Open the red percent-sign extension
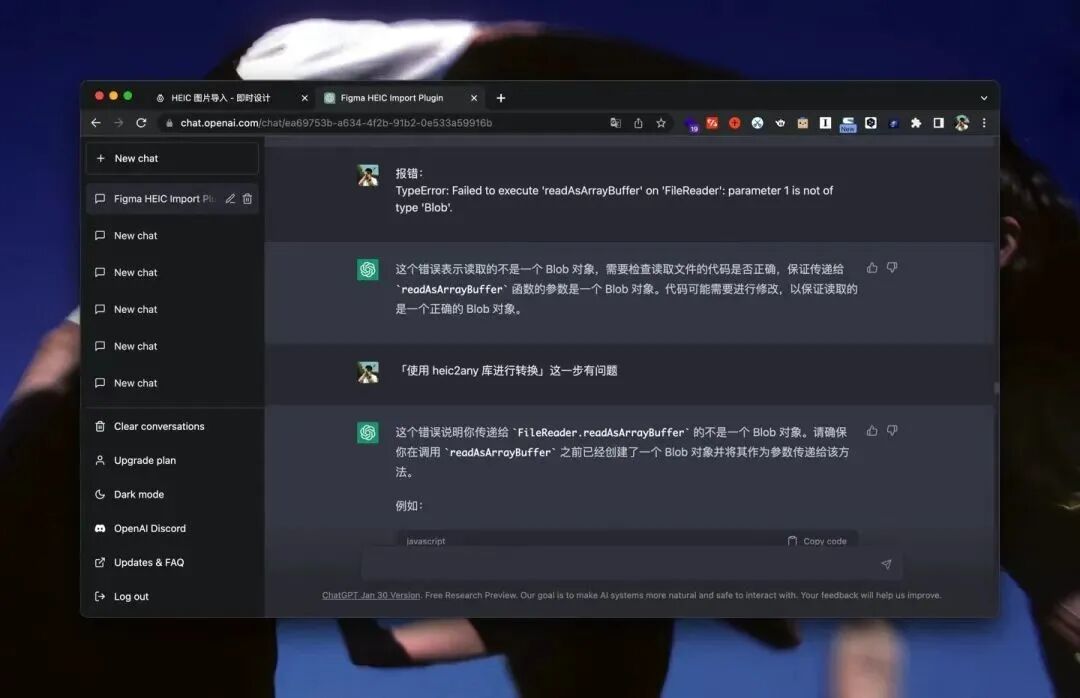 pyautogui.click(x=712, y=123)
